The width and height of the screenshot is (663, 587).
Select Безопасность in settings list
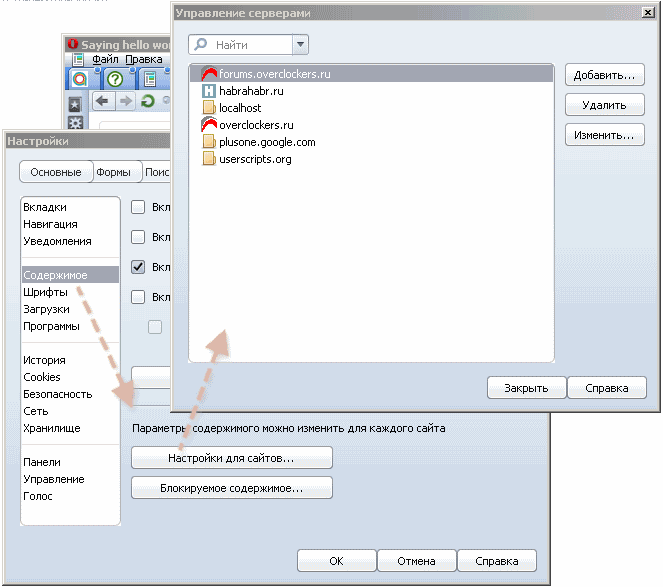70,394
